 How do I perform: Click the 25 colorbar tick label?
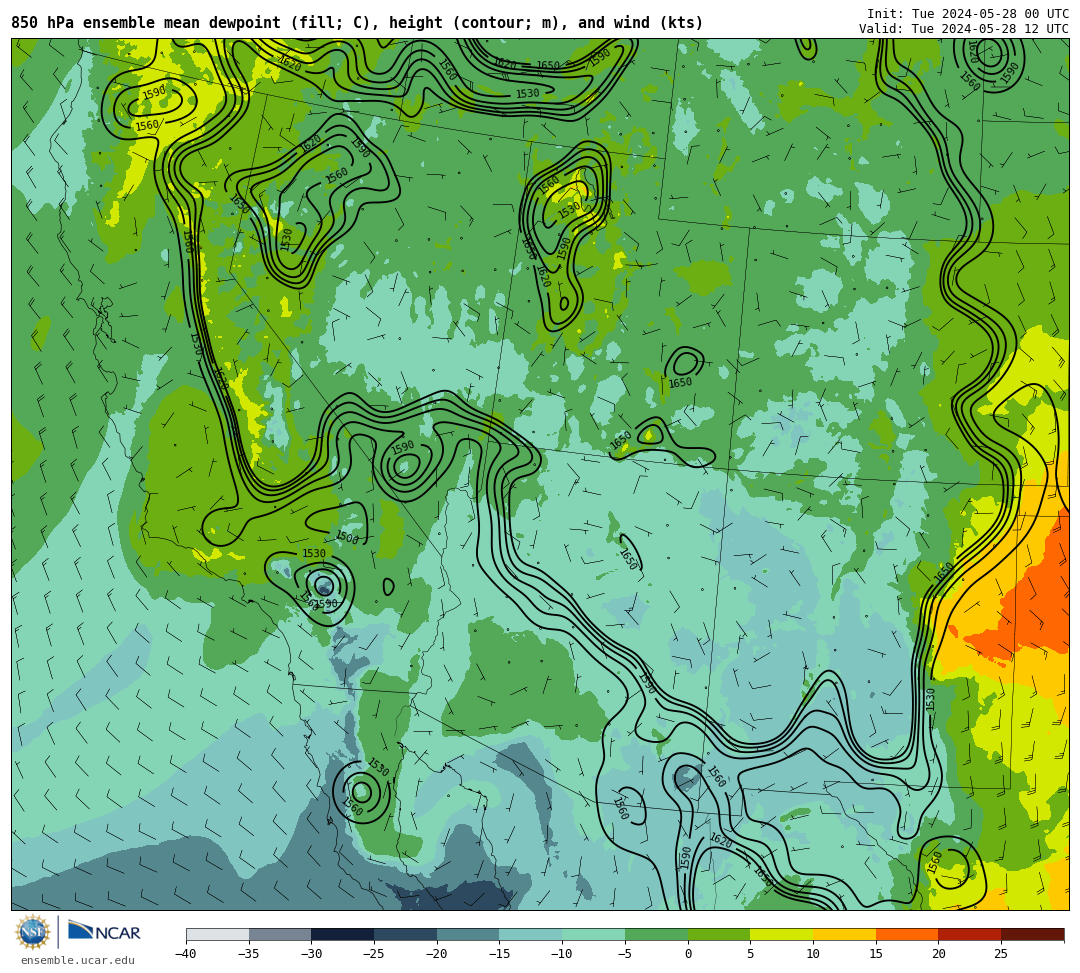click(1001, 954)
